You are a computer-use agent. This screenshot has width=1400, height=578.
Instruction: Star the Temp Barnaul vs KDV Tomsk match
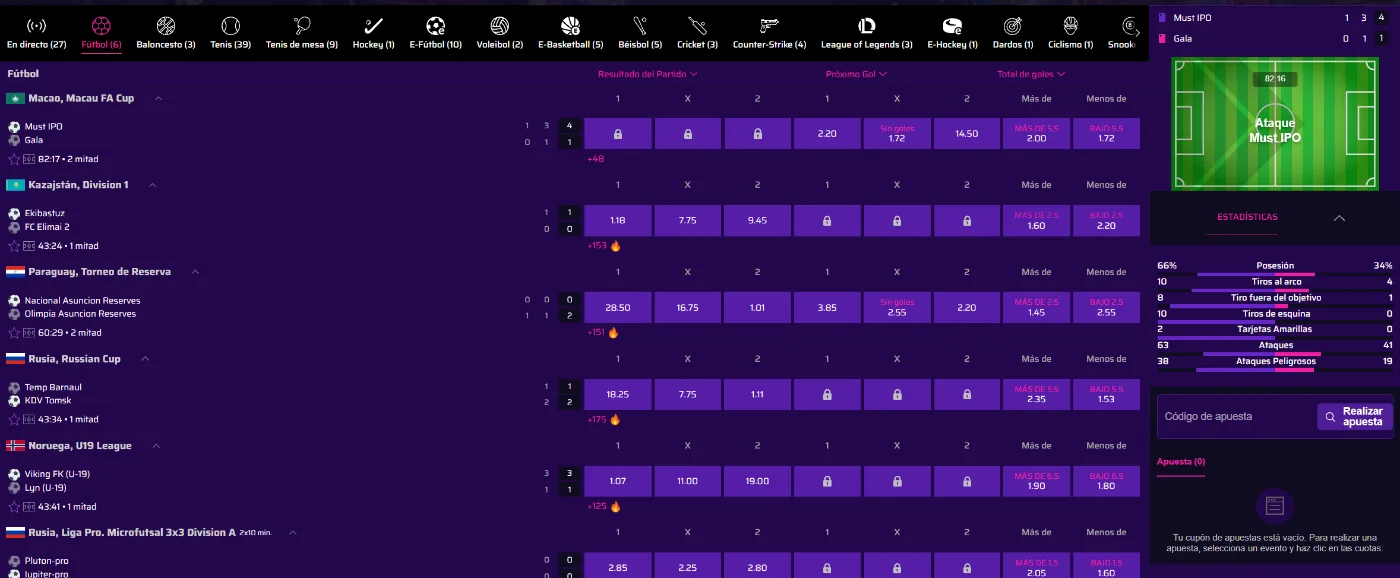pos(14,420)
